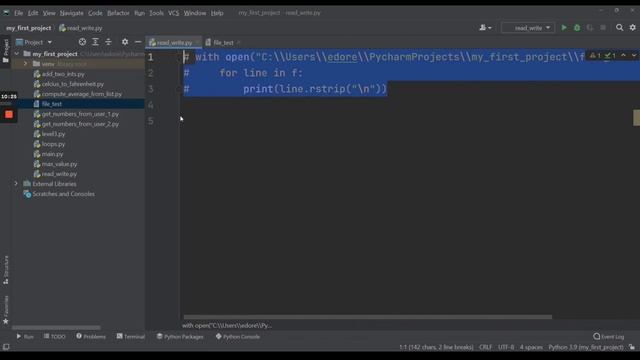The width and height of the screenshot is (640, 360).
Task: Open Project panel options gear
Action: tap(125, 42)
